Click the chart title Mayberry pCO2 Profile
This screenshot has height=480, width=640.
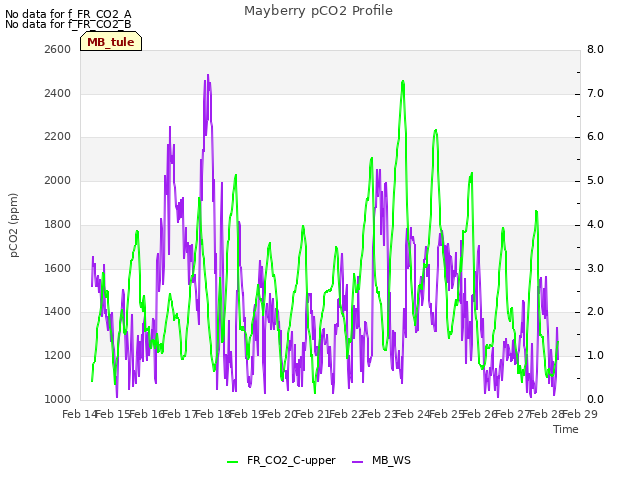coord(318,11)
